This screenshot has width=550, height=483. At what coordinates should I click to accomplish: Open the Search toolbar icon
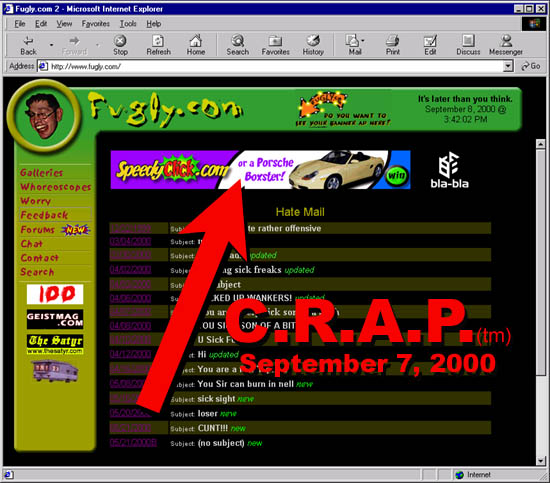tap(237, 46)
